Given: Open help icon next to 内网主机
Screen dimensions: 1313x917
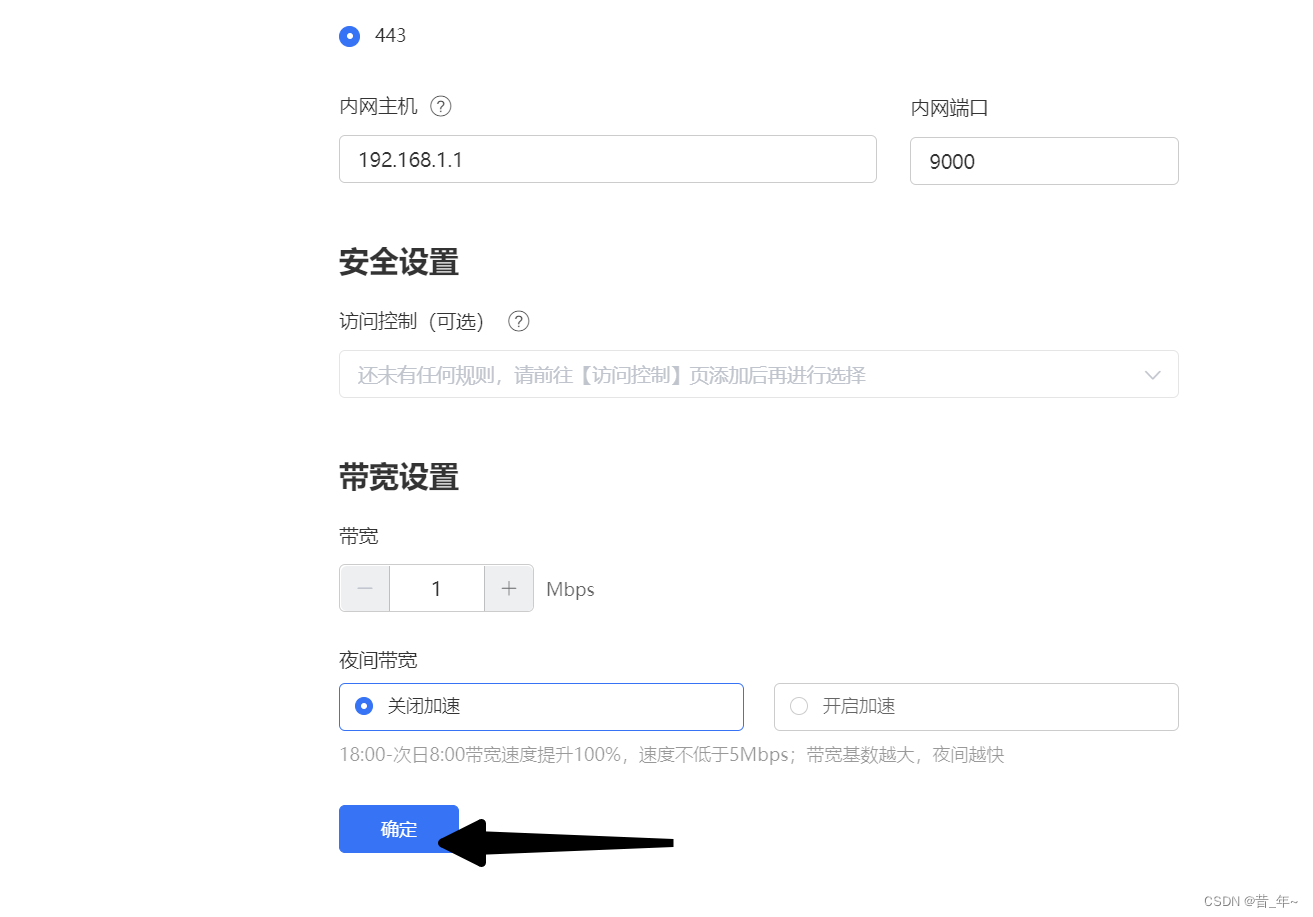Looking at the screenshot, I should (x=441, y=106).
